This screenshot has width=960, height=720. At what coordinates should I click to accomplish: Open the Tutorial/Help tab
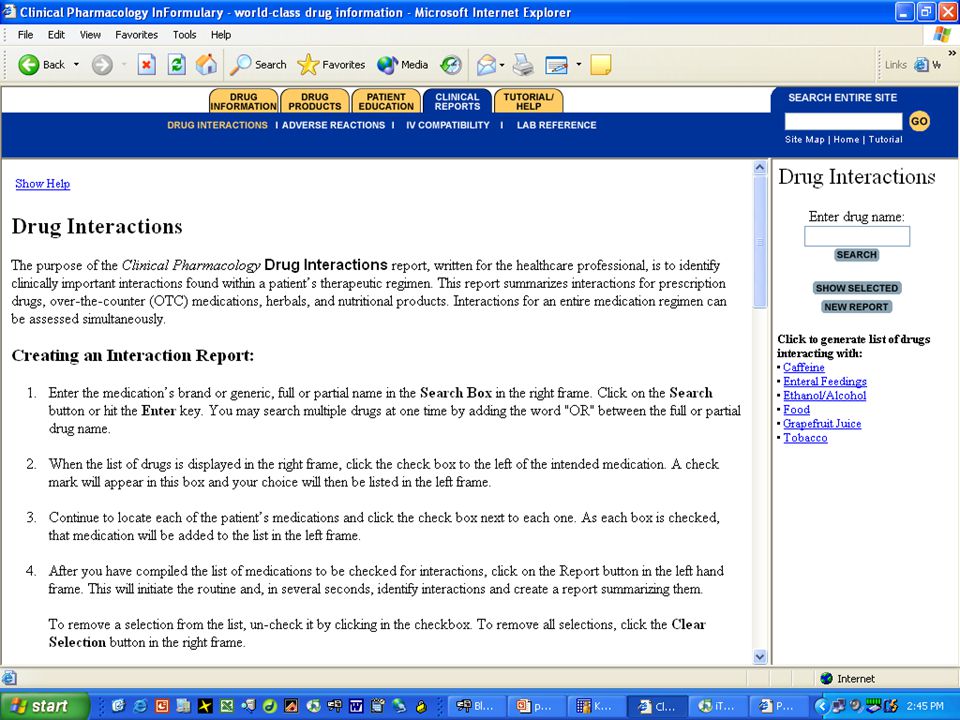(x=528, y=101)
